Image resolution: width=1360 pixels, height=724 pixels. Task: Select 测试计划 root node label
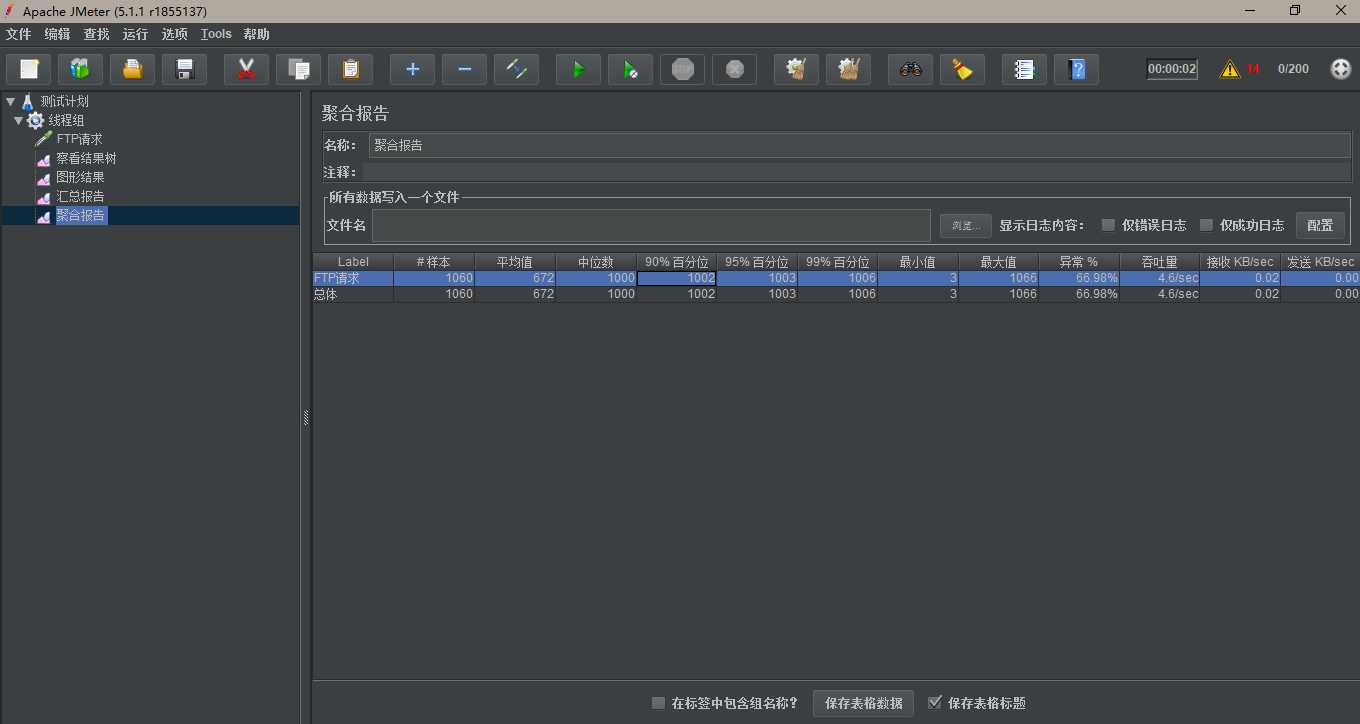(65, 101)
